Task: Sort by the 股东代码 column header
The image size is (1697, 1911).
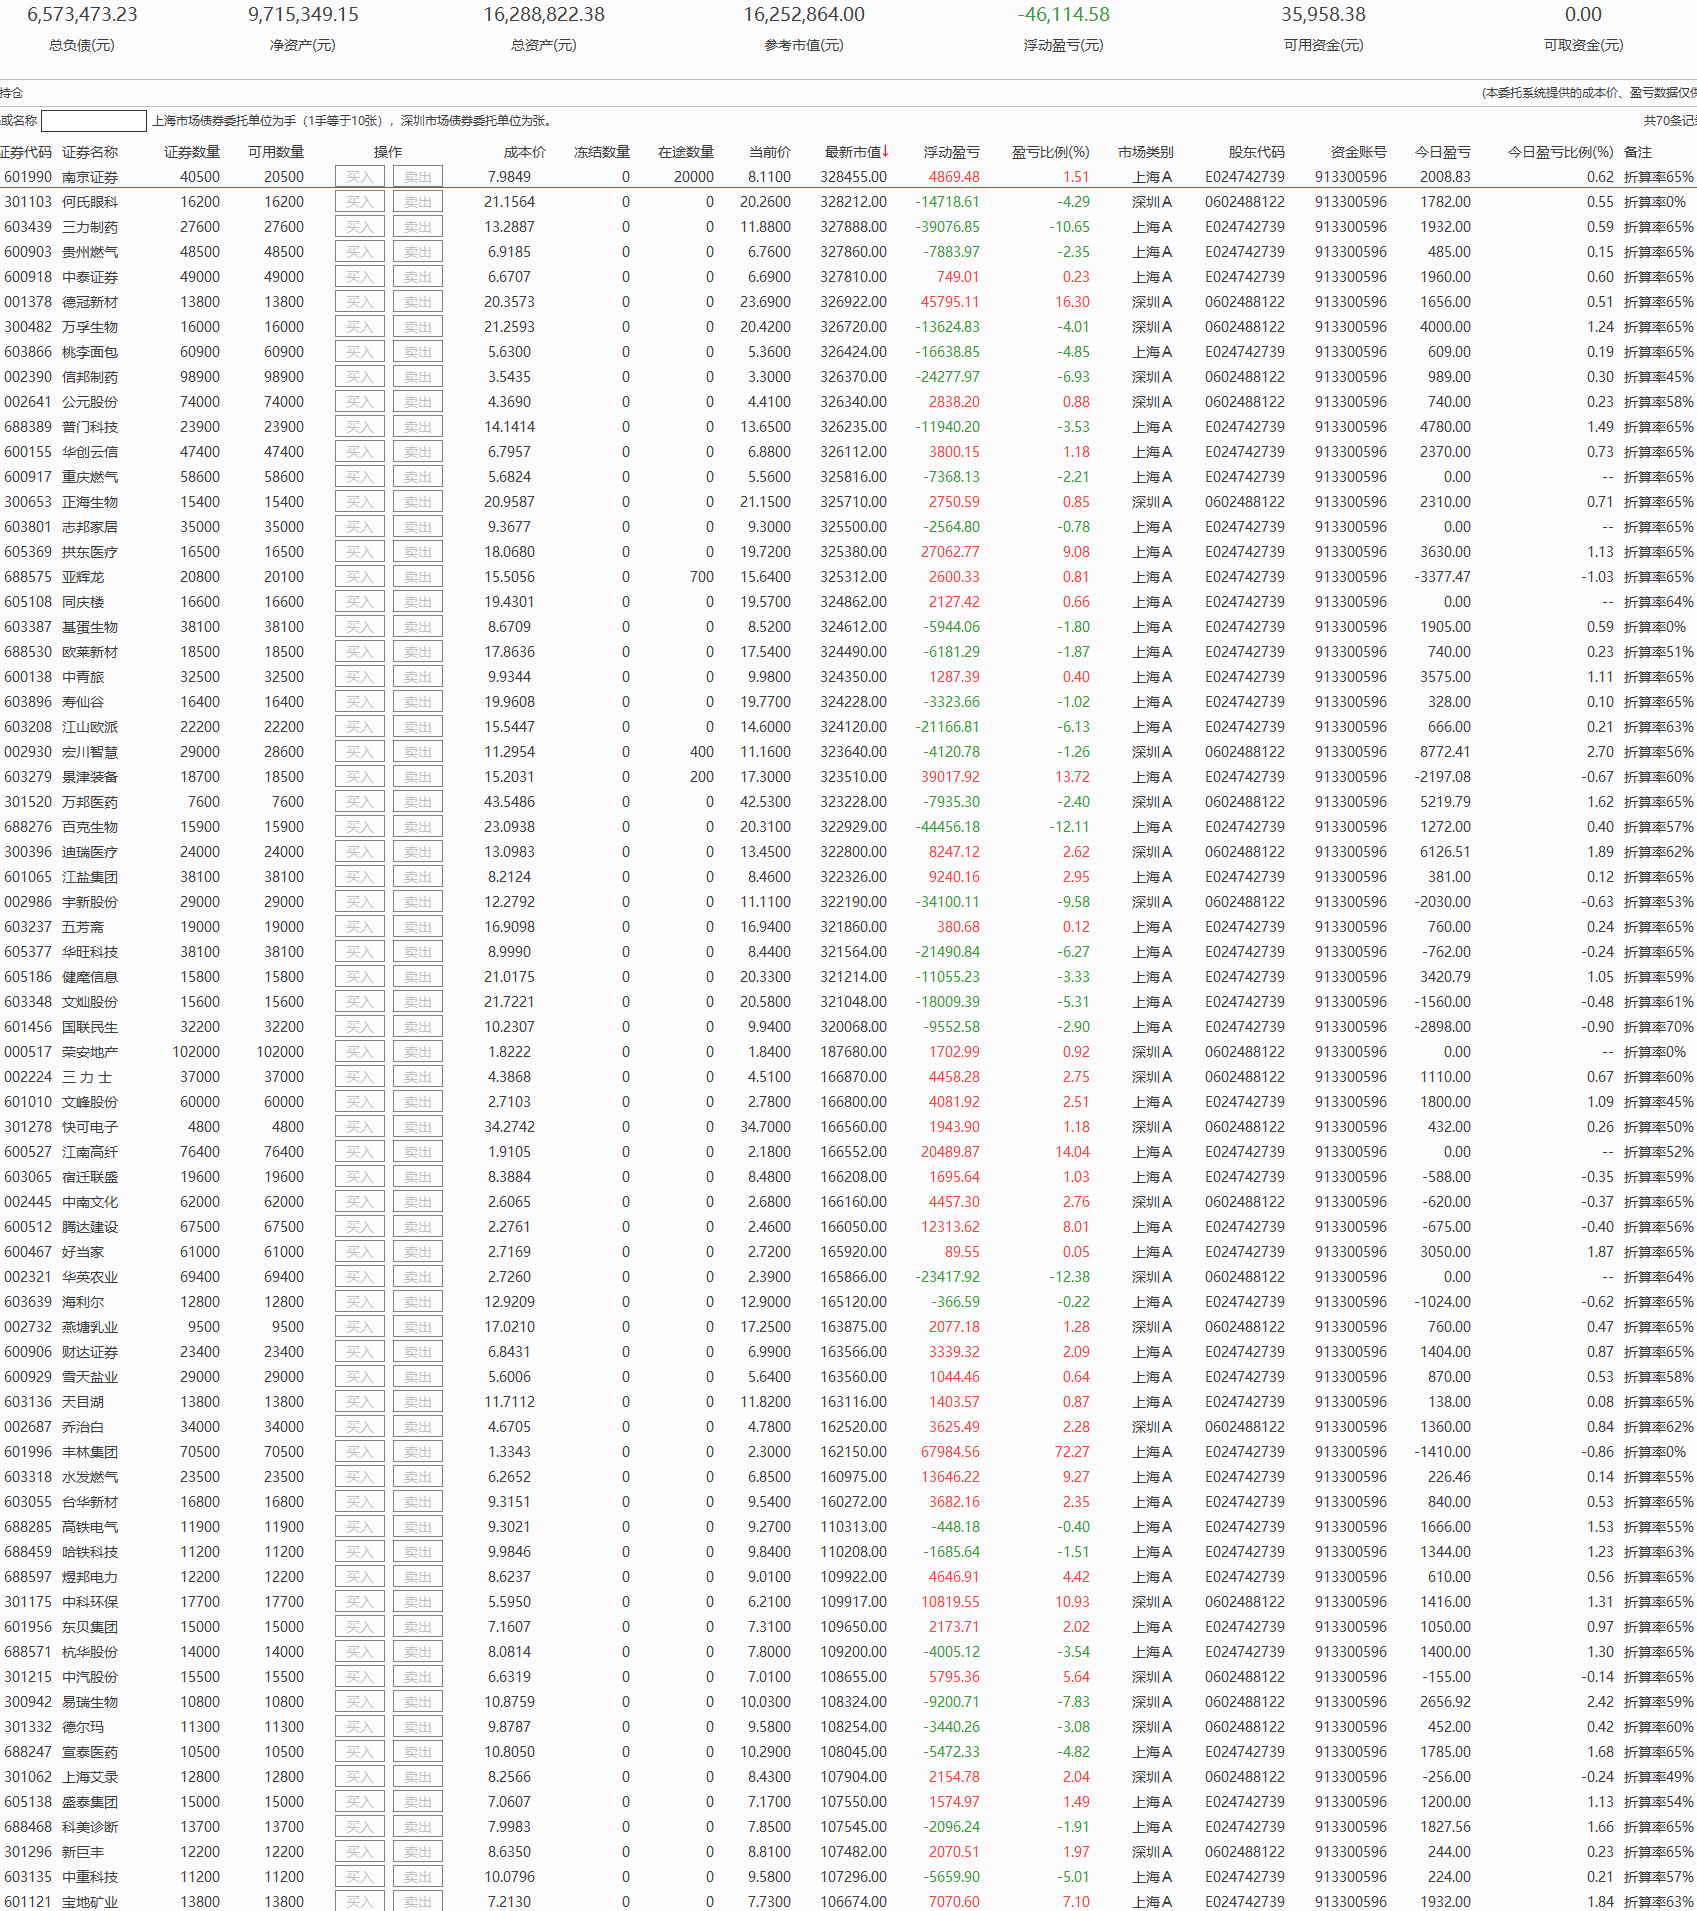Action: tap(1257, 152)
